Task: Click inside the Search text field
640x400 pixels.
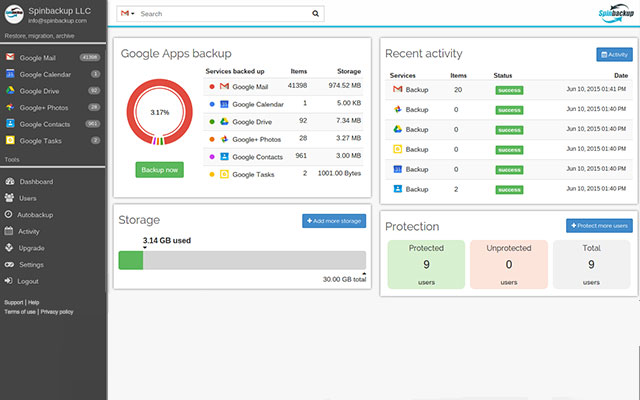Action: (225, 15)
